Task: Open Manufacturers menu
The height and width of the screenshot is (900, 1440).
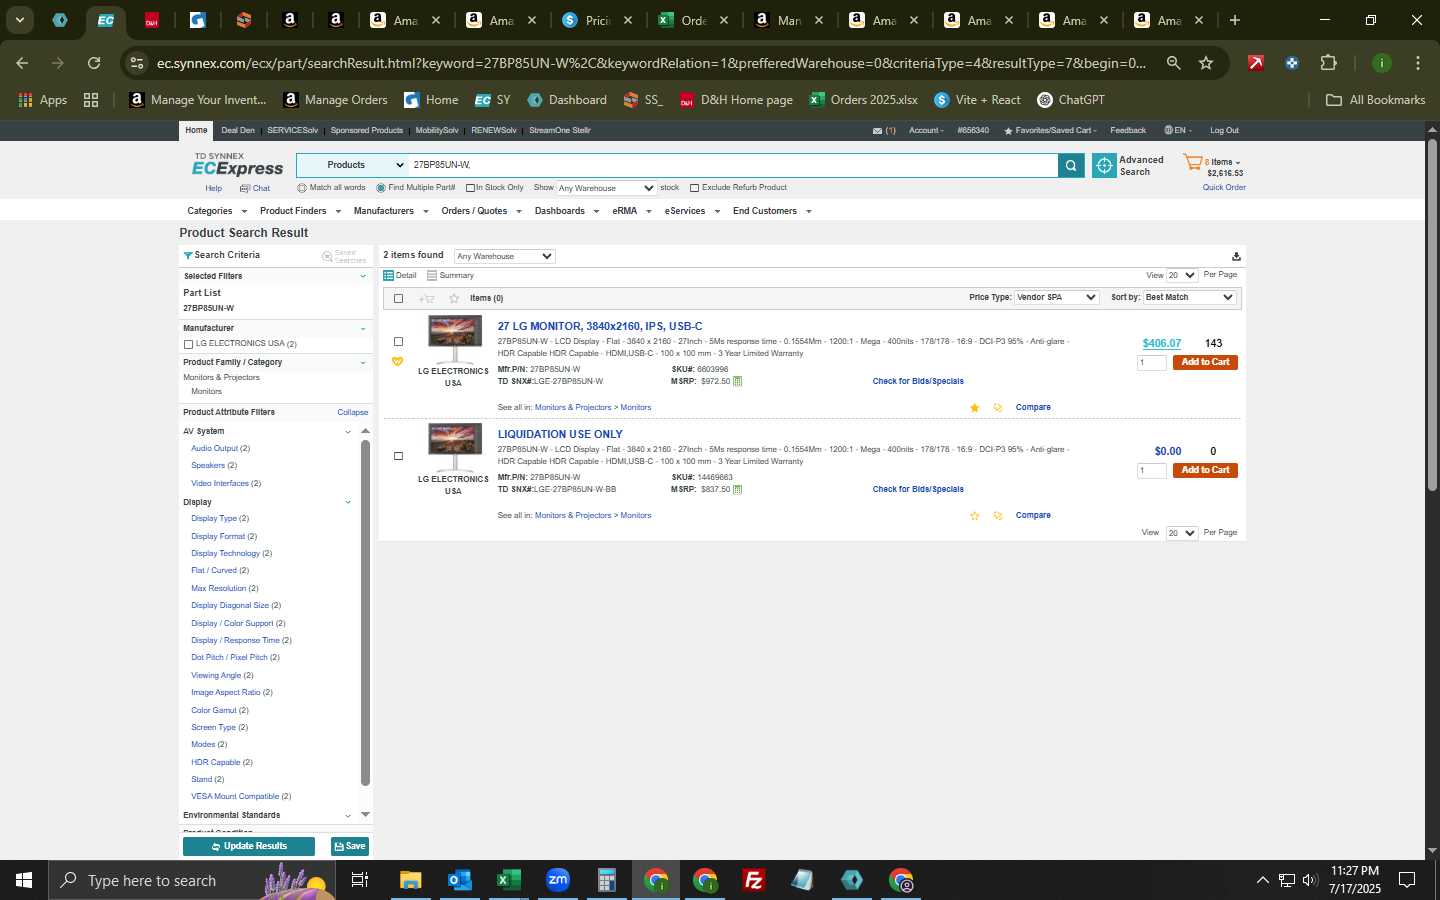Action: (x=391, y=211)
